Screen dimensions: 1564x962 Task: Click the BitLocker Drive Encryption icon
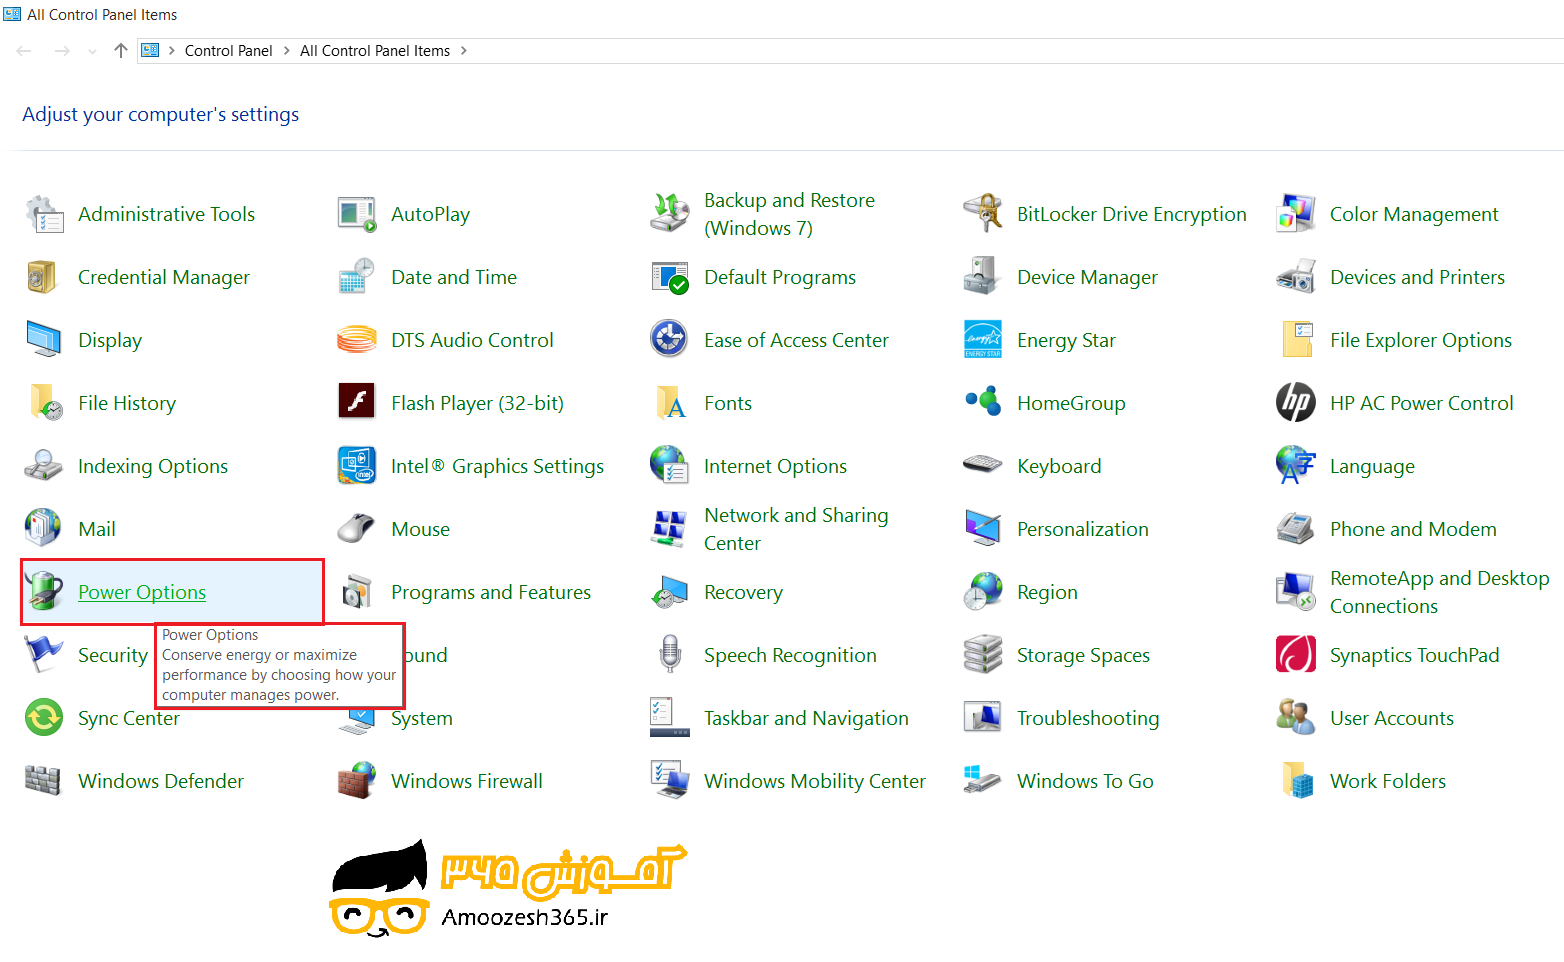point(982,214)
